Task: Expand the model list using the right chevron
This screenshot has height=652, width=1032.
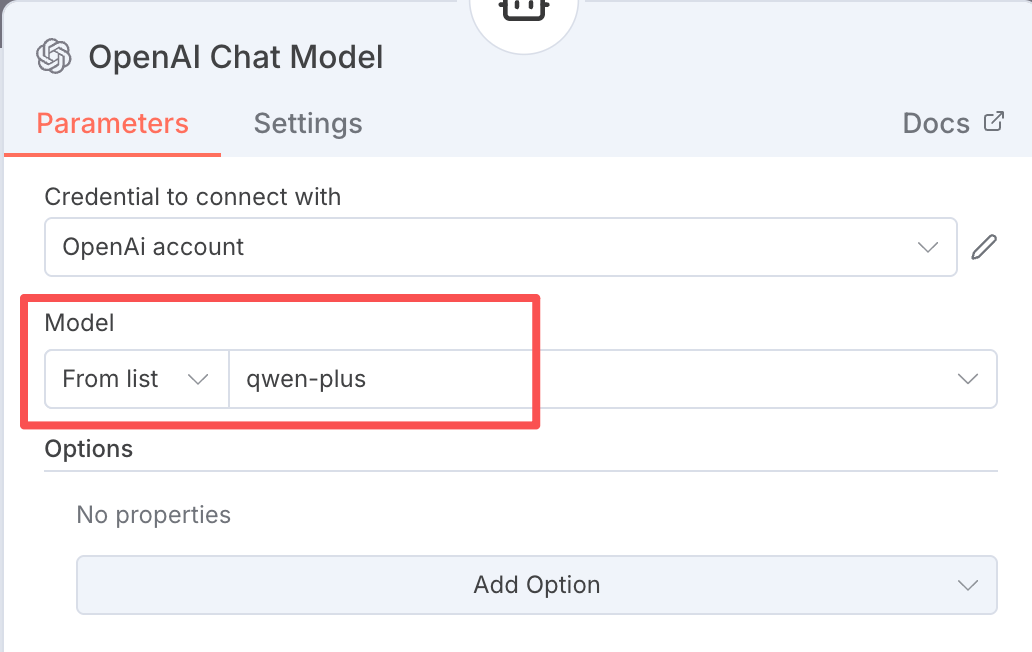Action: pyautogui.click(x=967, y=379)
